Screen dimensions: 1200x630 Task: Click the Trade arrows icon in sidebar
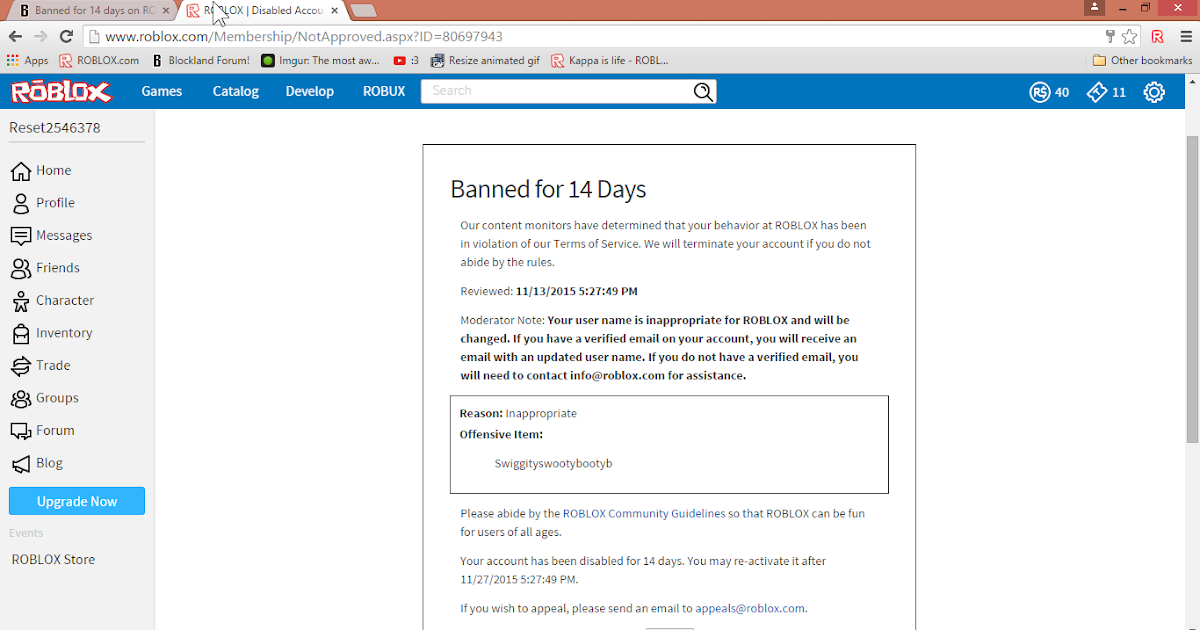coord(20,366)
